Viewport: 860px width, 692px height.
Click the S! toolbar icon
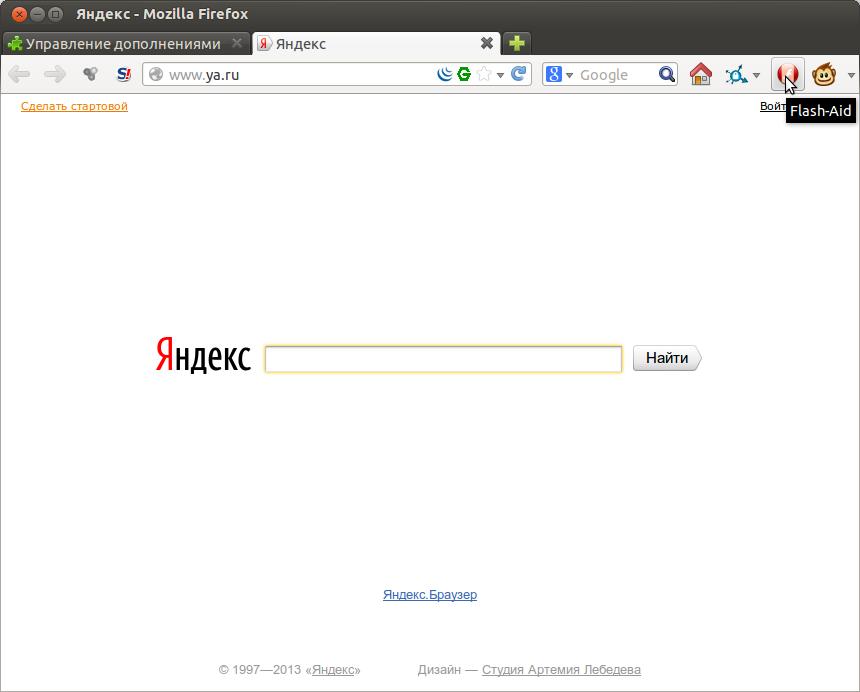124,74
